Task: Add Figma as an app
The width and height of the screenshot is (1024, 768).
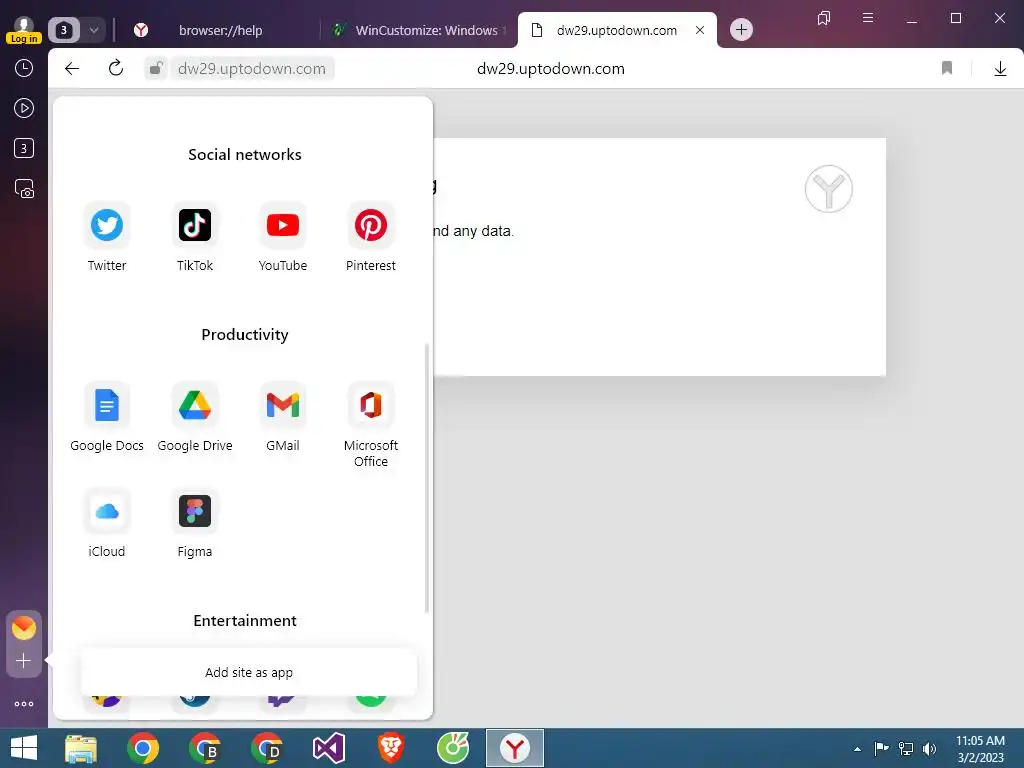Action: coord(195,511)
